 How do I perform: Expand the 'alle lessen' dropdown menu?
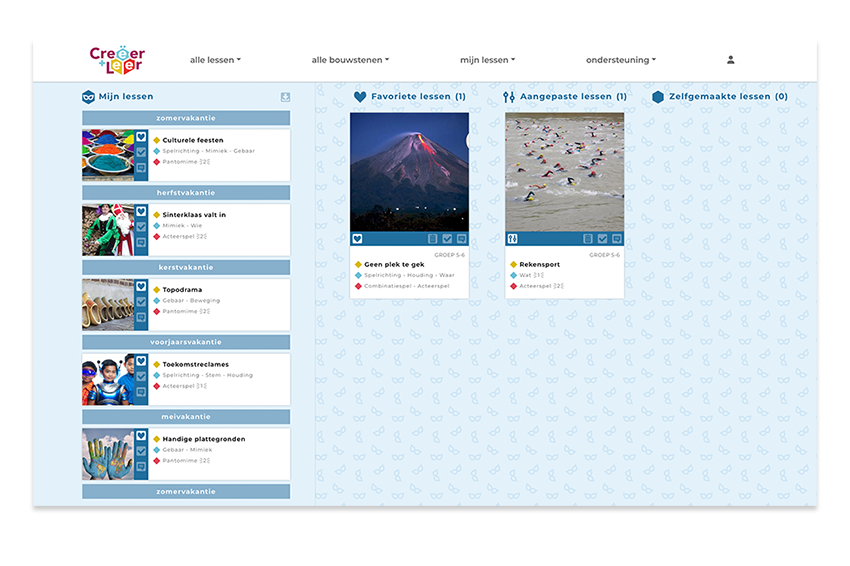coord(215,60)
